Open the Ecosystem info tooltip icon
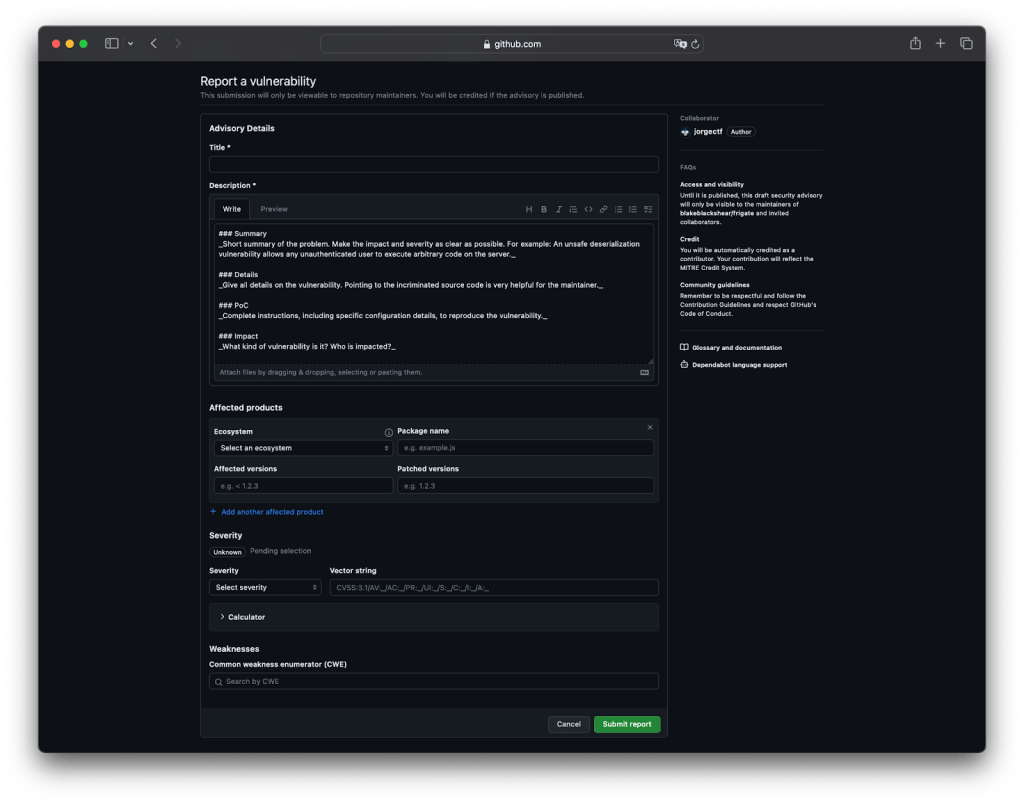The height and width of the screenshot is (803, 1024). pyautogui.click(x=388, y=430)
